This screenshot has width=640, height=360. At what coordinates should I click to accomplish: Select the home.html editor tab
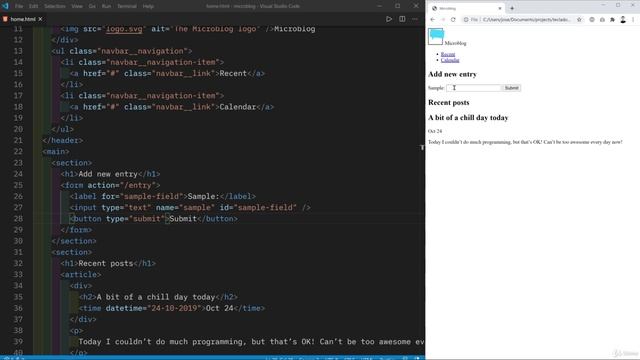[x=22, y=19]
